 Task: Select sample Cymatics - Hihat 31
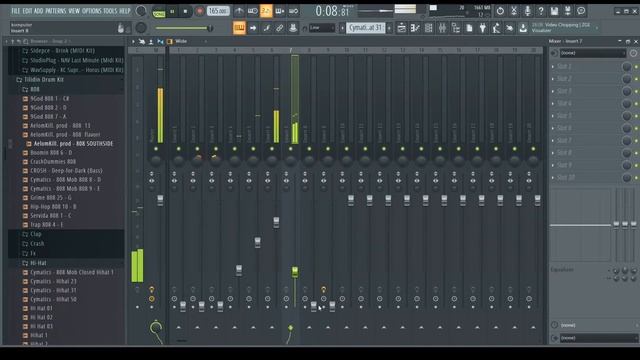click(x=53, y=290)
